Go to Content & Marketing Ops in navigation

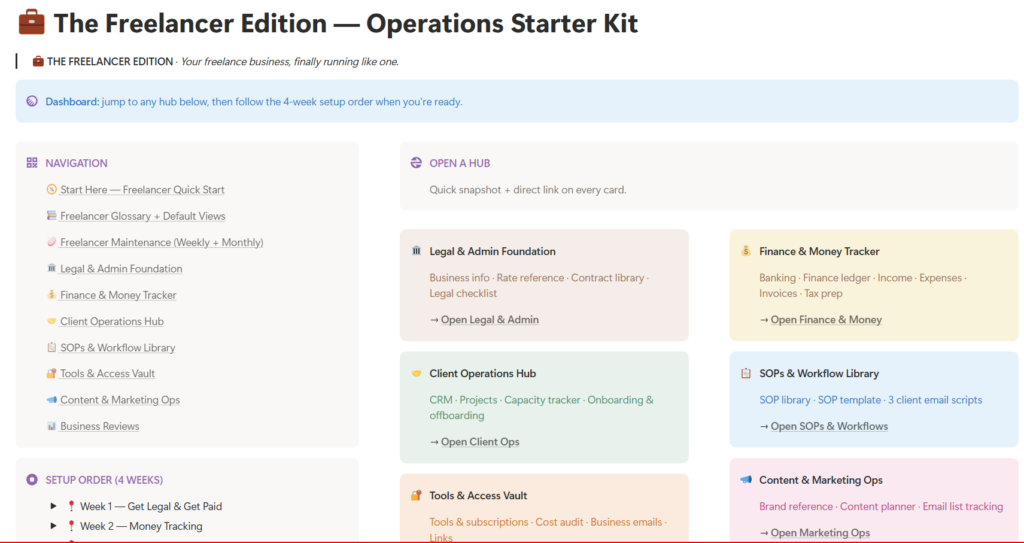[120, 400]
